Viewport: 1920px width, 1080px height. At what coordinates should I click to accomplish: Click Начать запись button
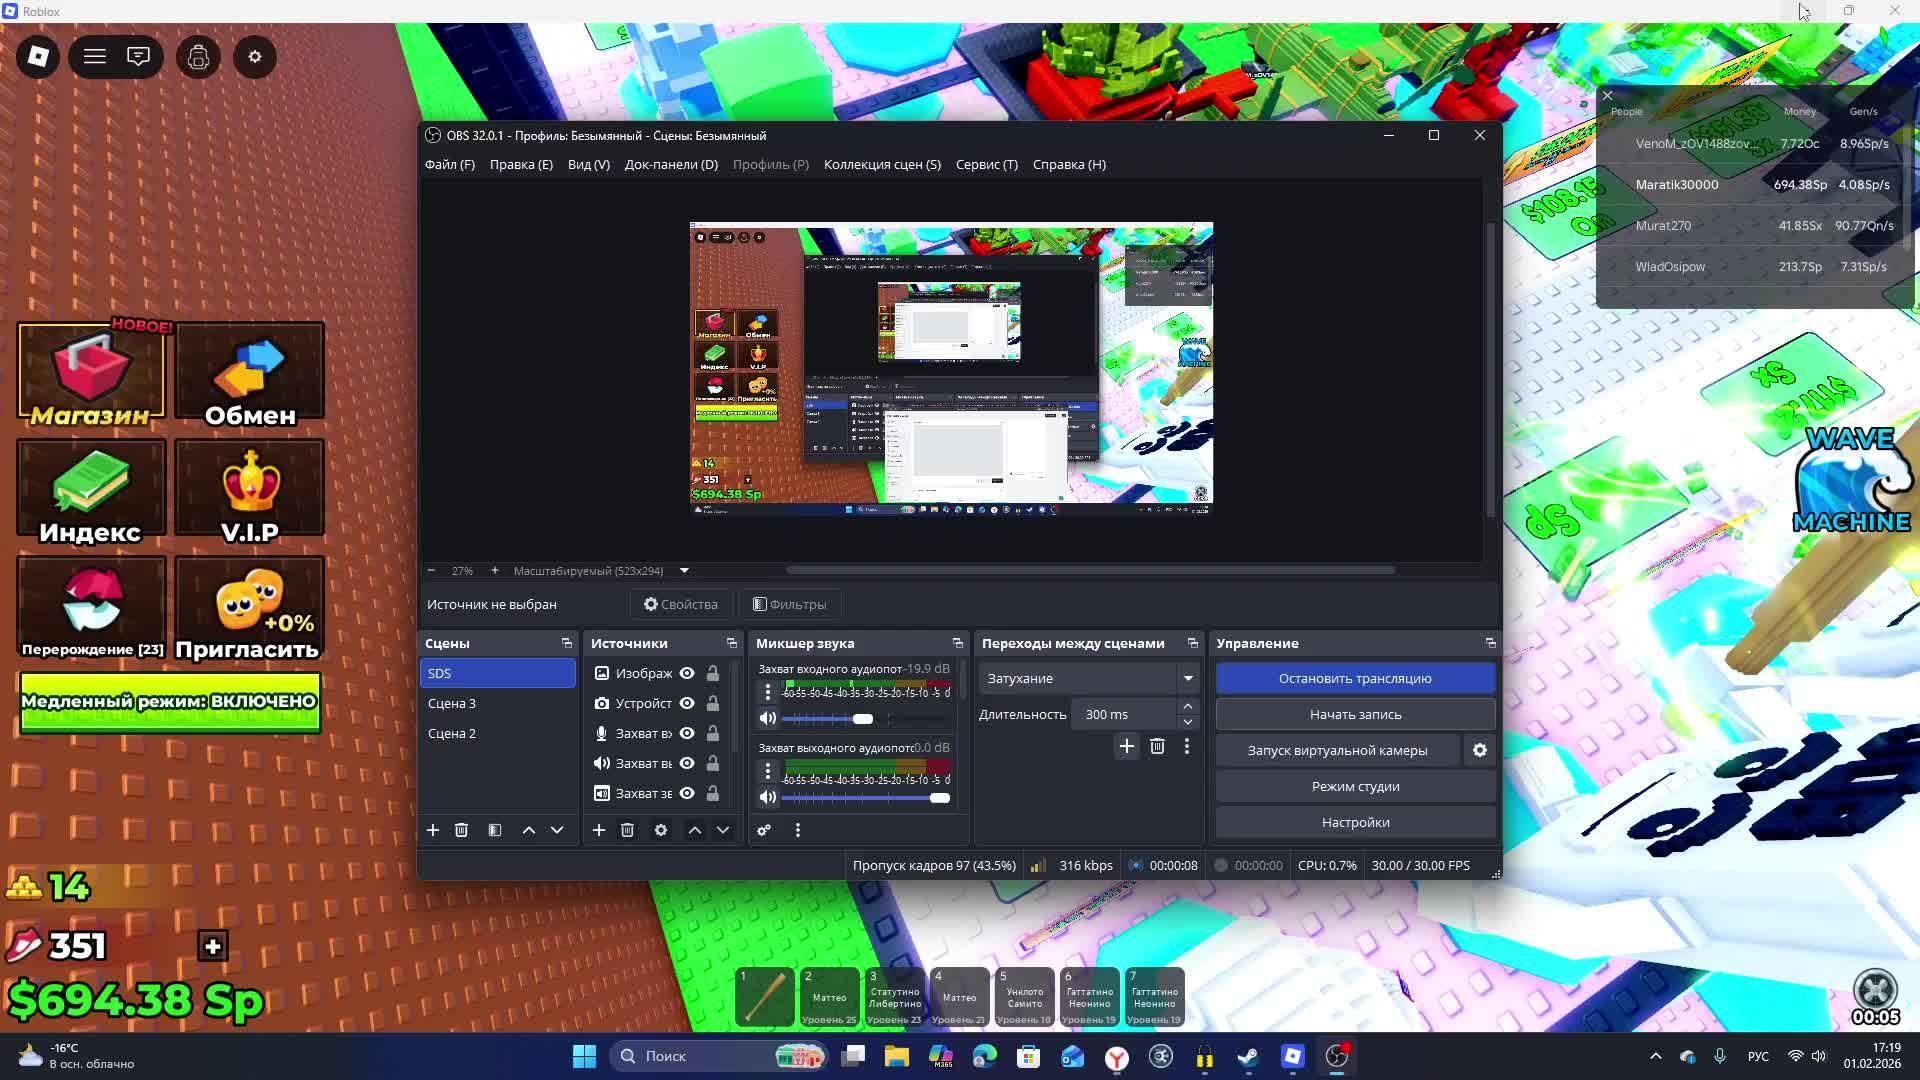click(x=1355, y=714)
